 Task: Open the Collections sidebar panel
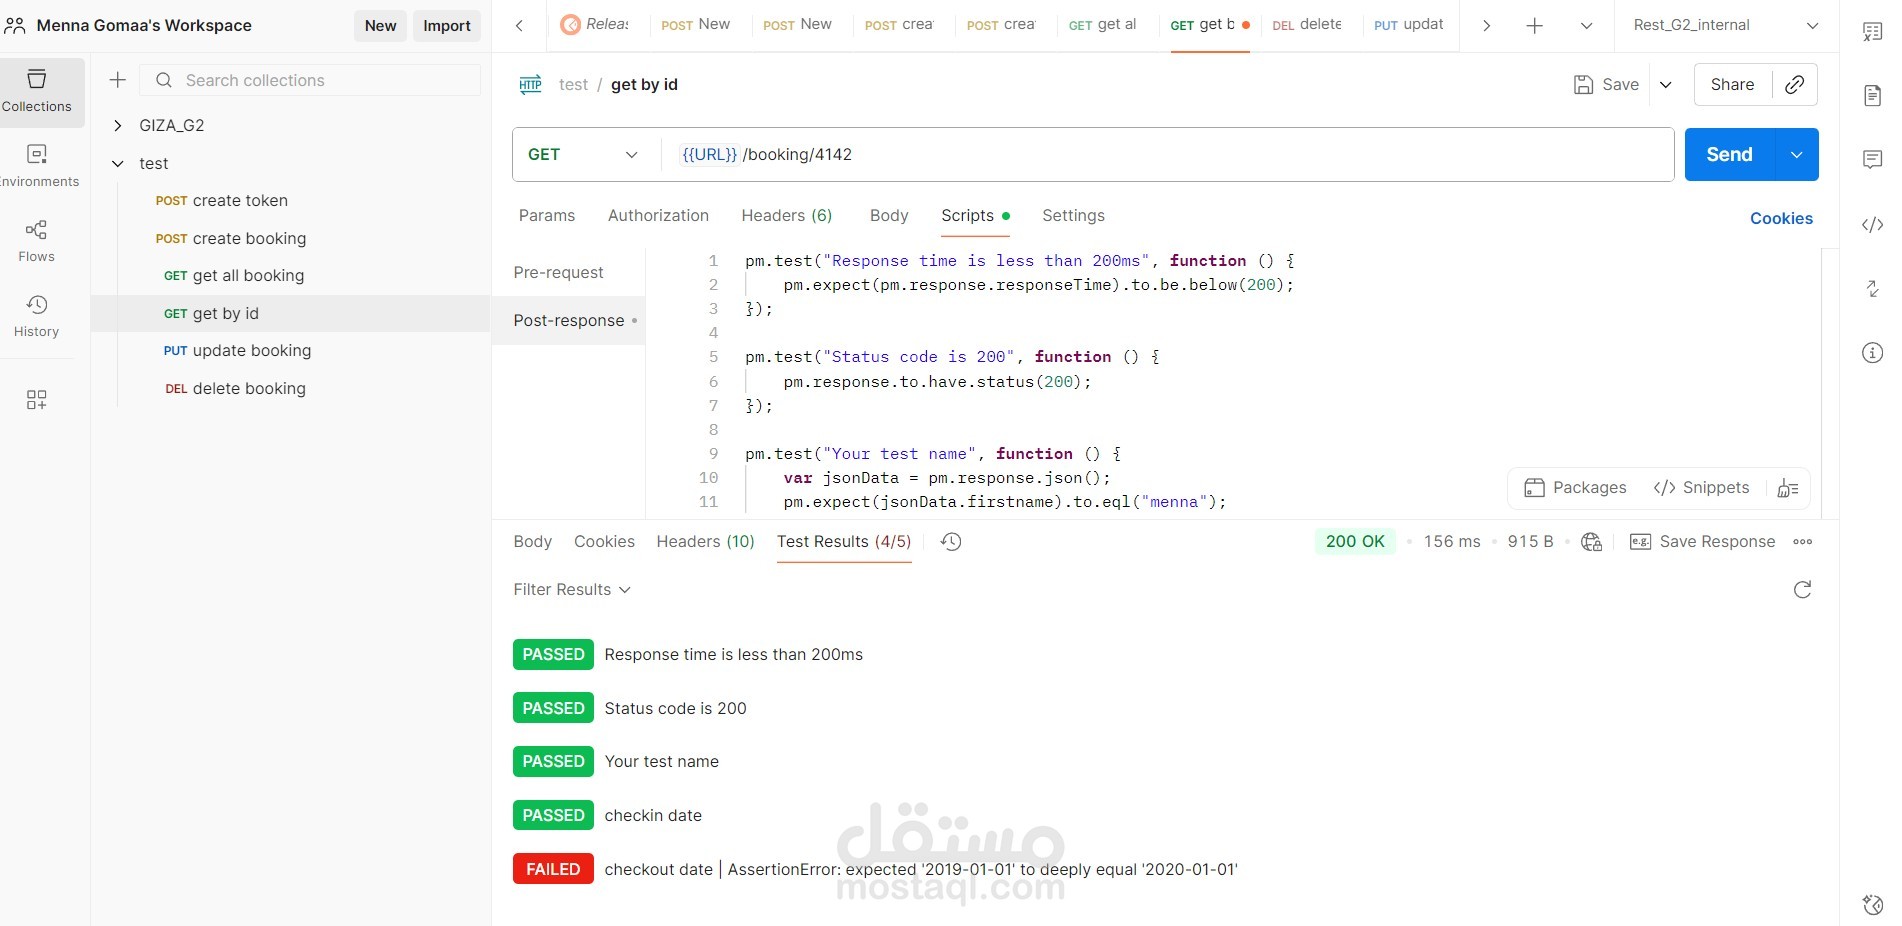pyautogui.click(x=37, y=91)
